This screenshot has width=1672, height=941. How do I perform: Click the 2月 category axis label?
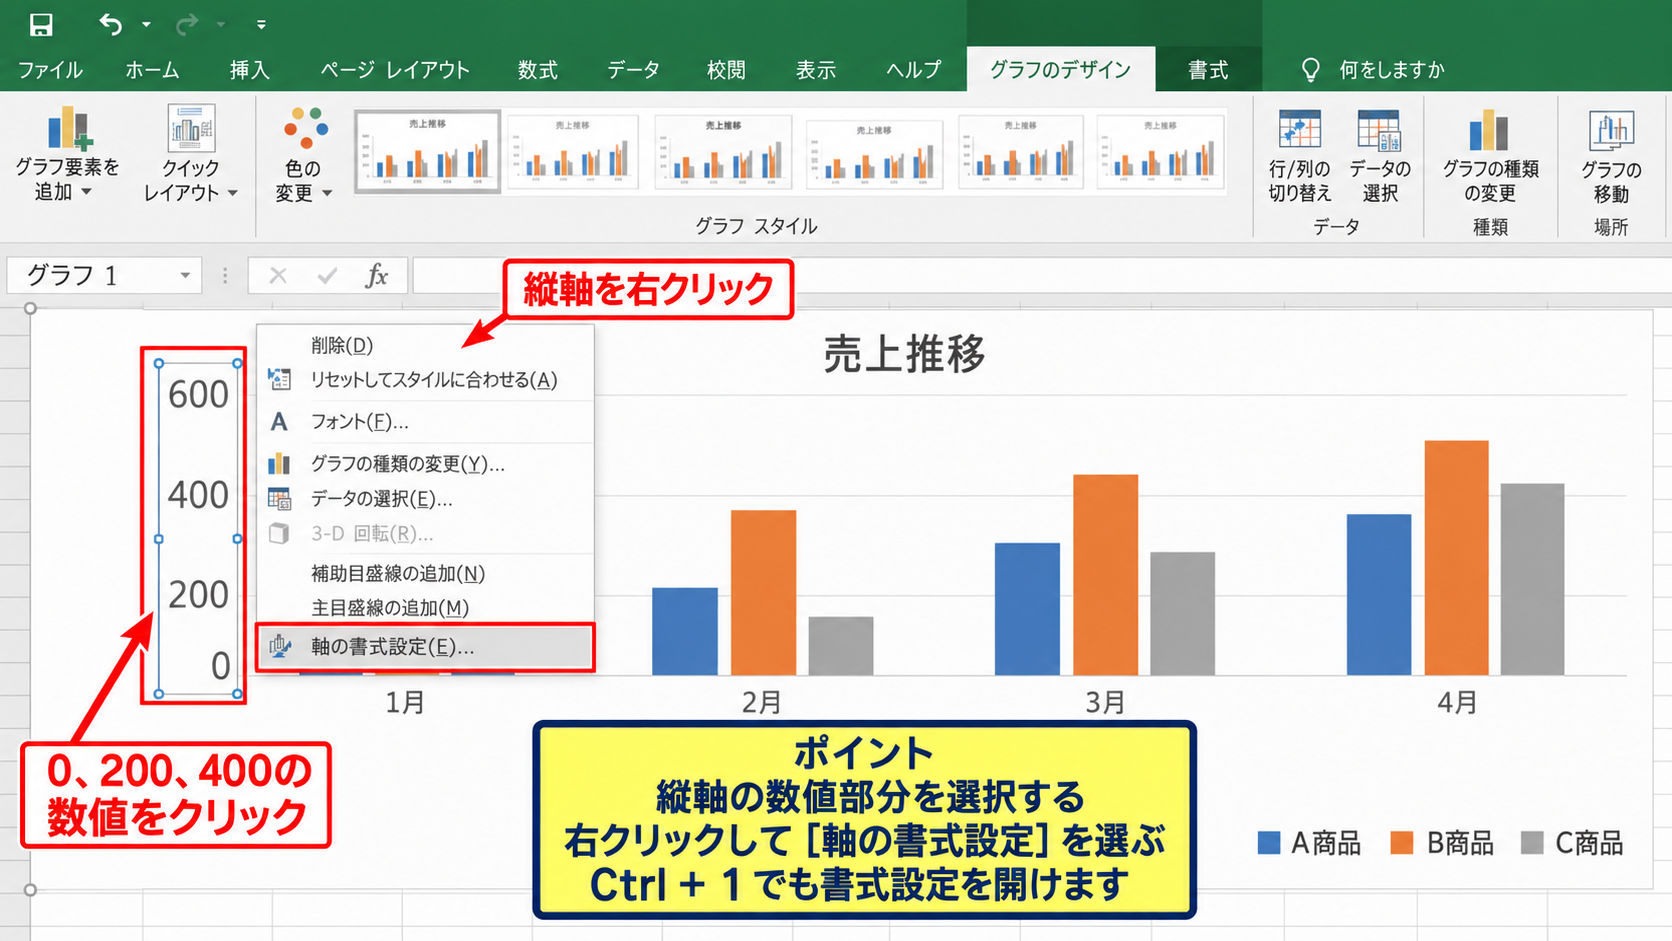pyautogui.click(x=761, y=702)
